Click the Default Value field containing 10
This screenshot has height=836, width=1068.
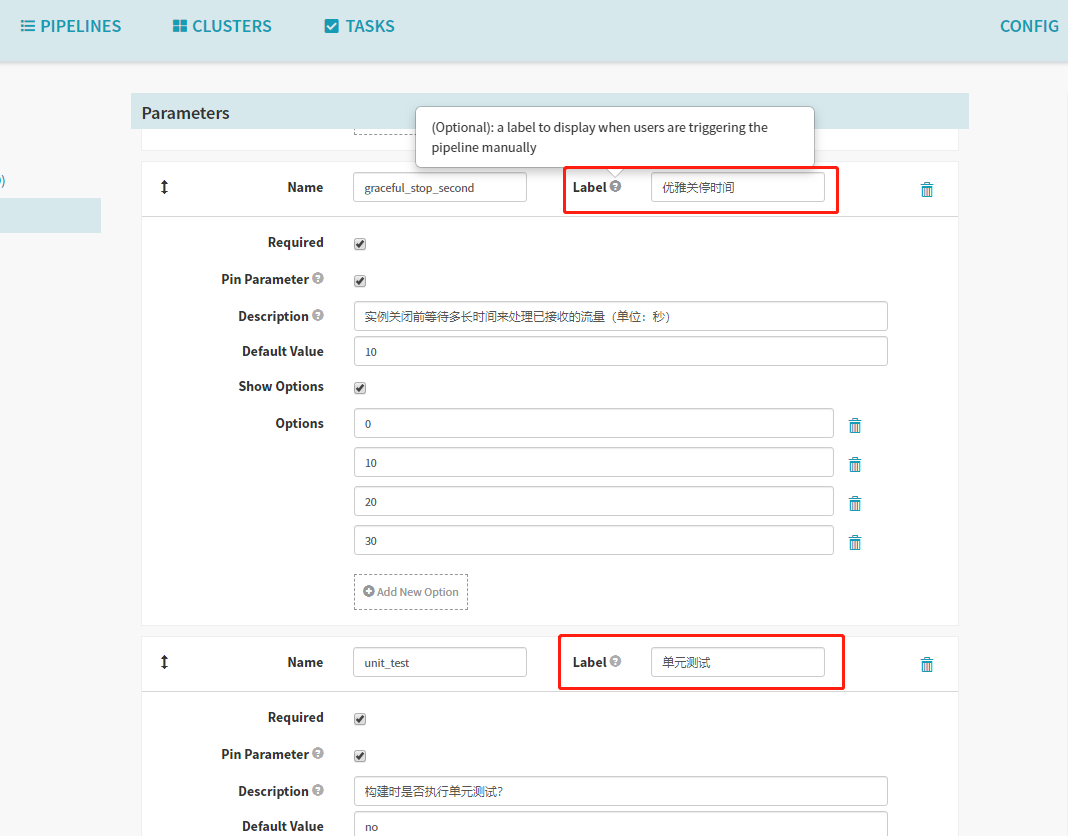coord(620,351)
